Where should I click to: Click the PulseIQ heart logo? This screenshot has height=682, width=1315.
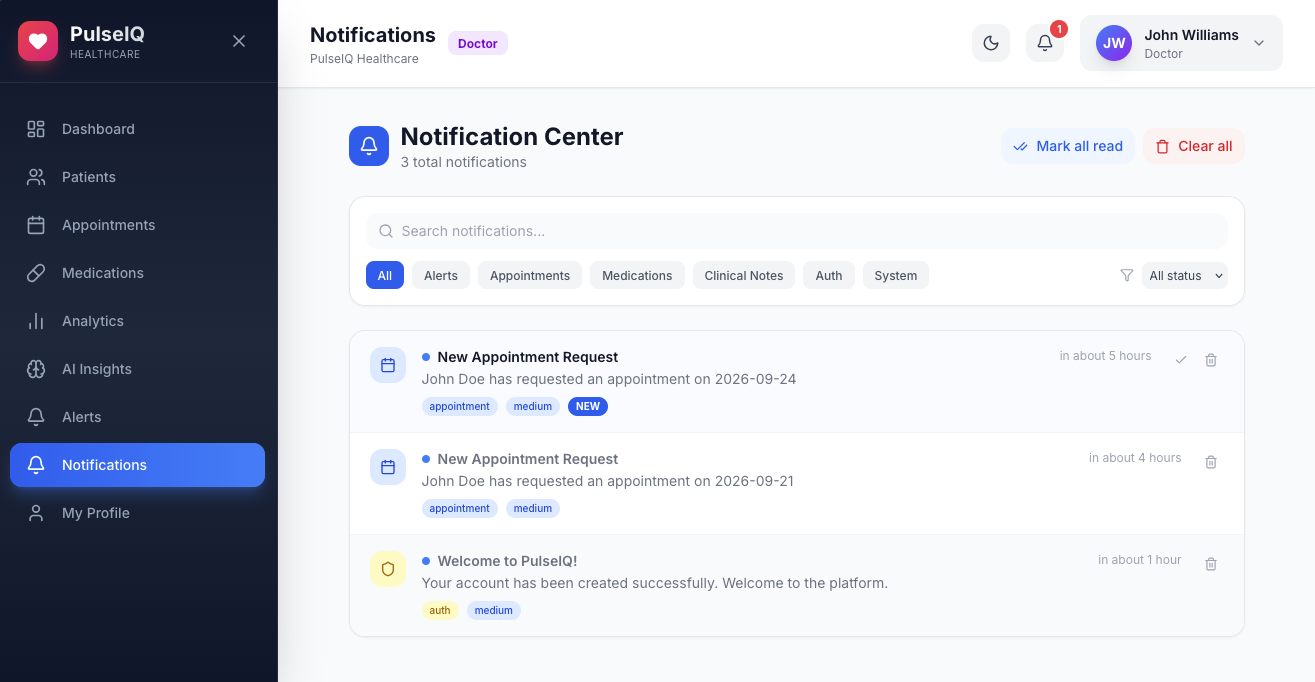[x=38, y=41]
